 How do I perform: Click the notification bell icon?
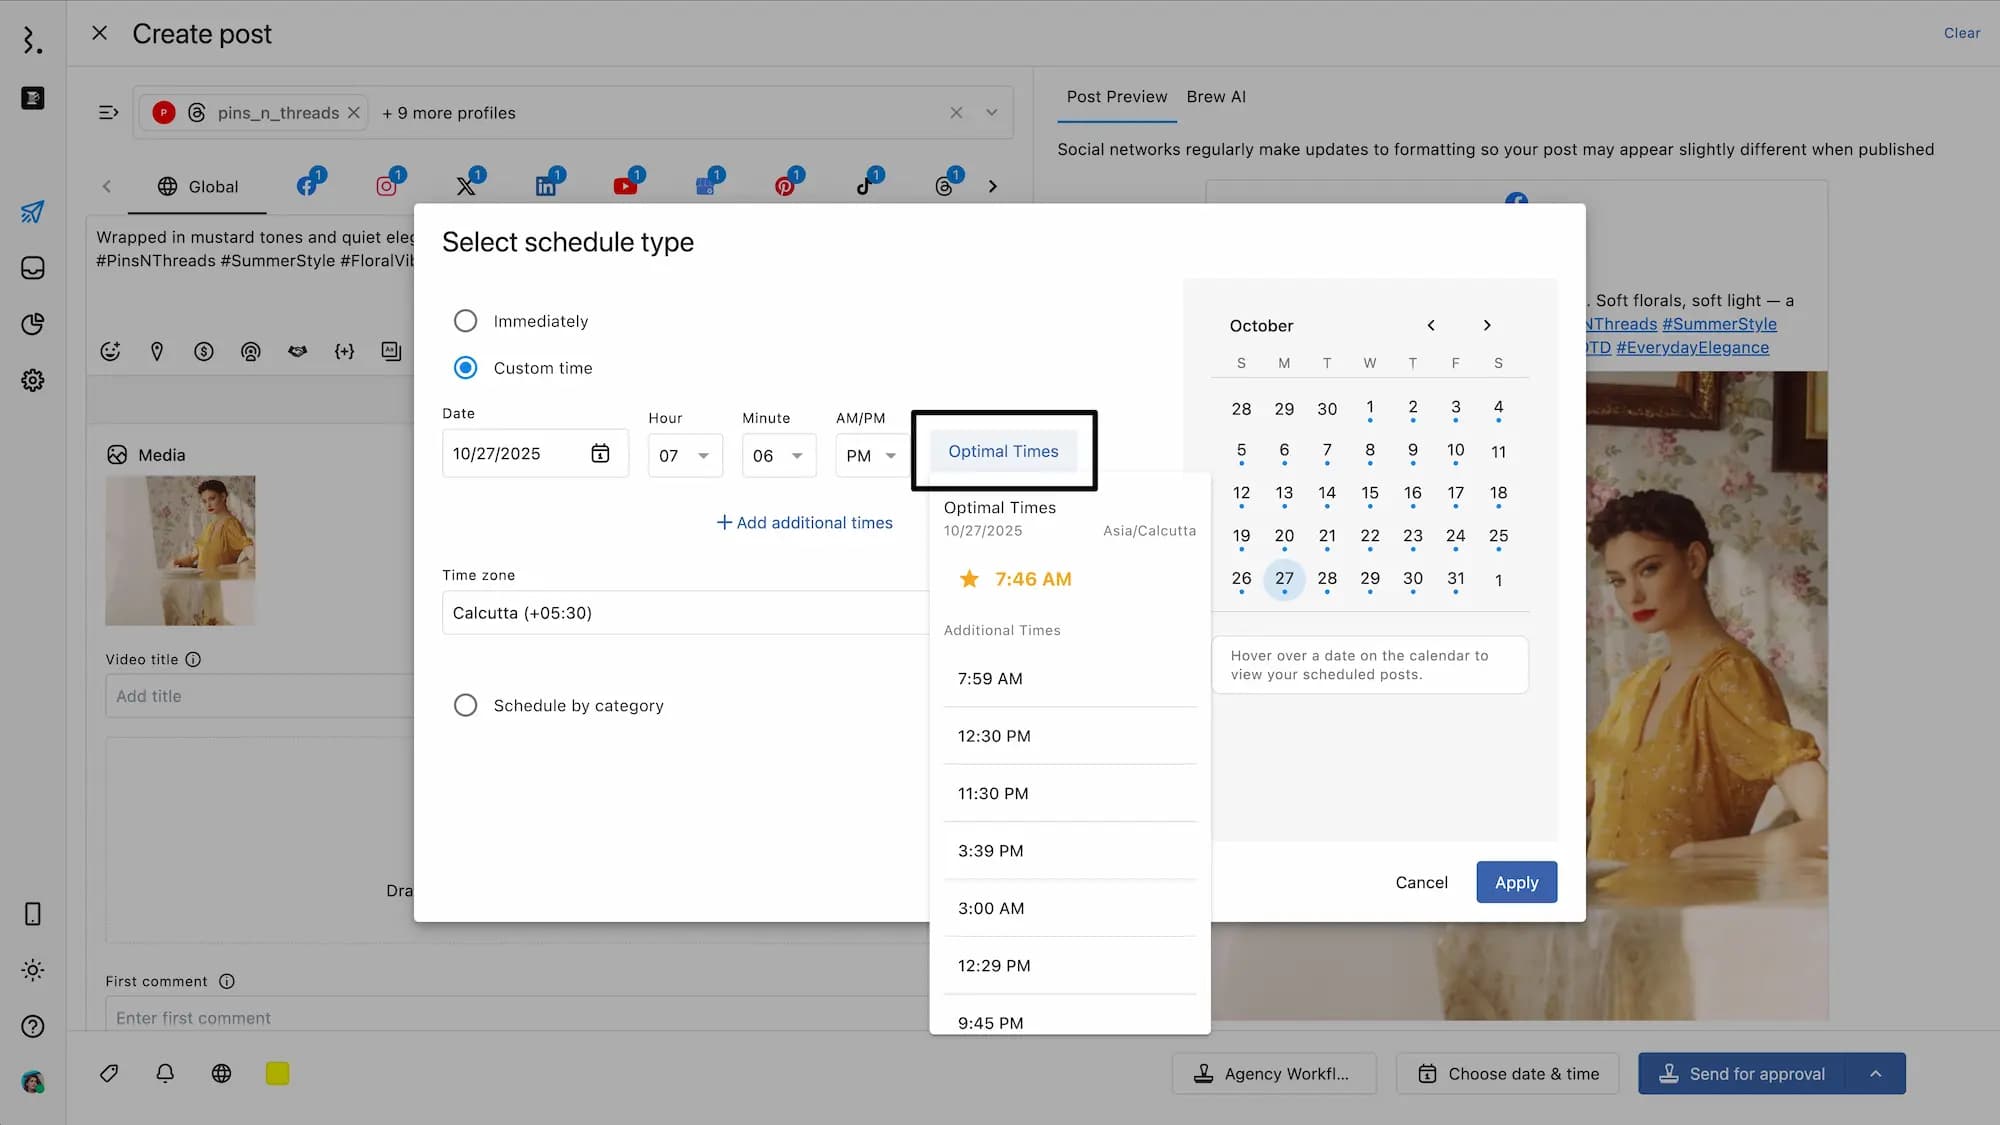tap(165, 1073)
